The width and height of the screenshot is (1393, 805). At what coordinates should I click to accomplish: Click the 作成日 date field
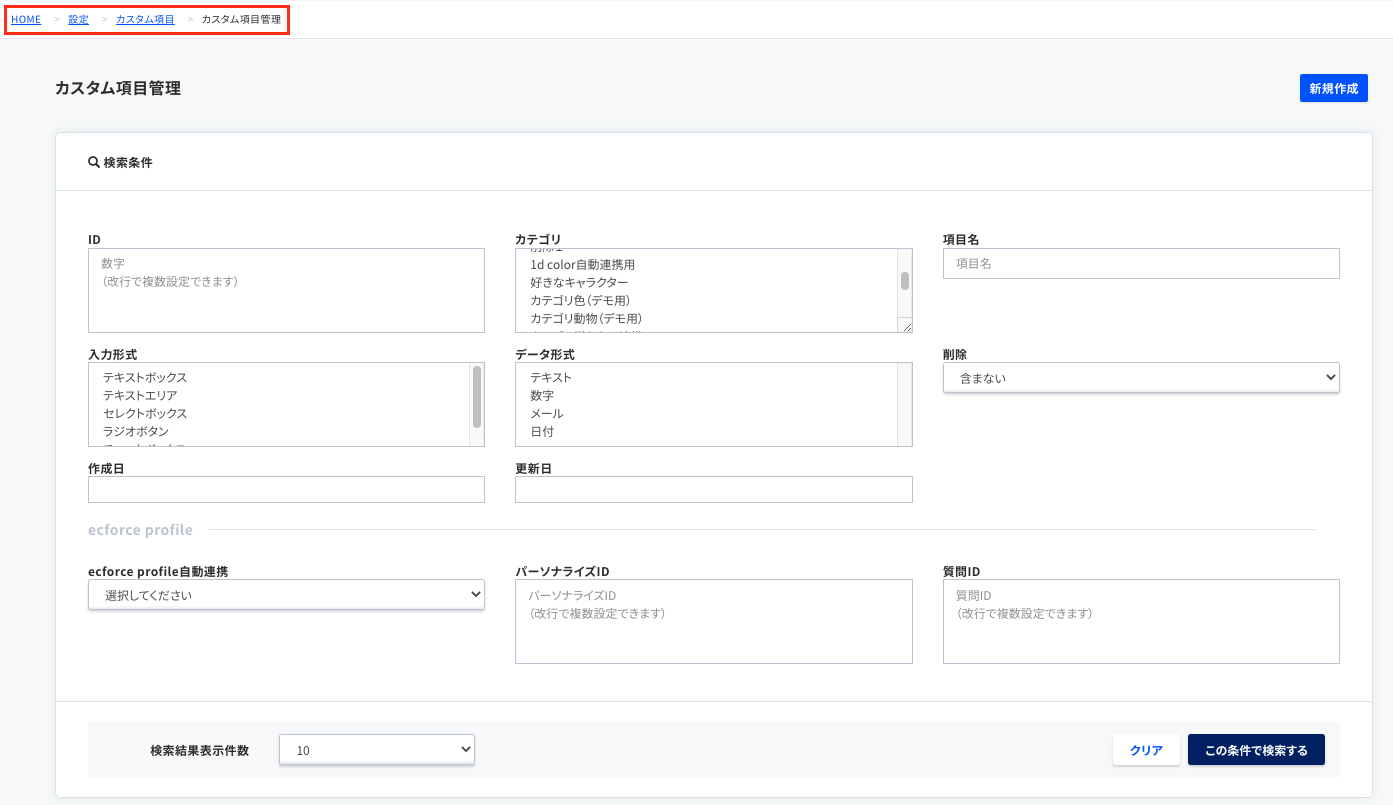pyautogui.click(x=286, y=490)
